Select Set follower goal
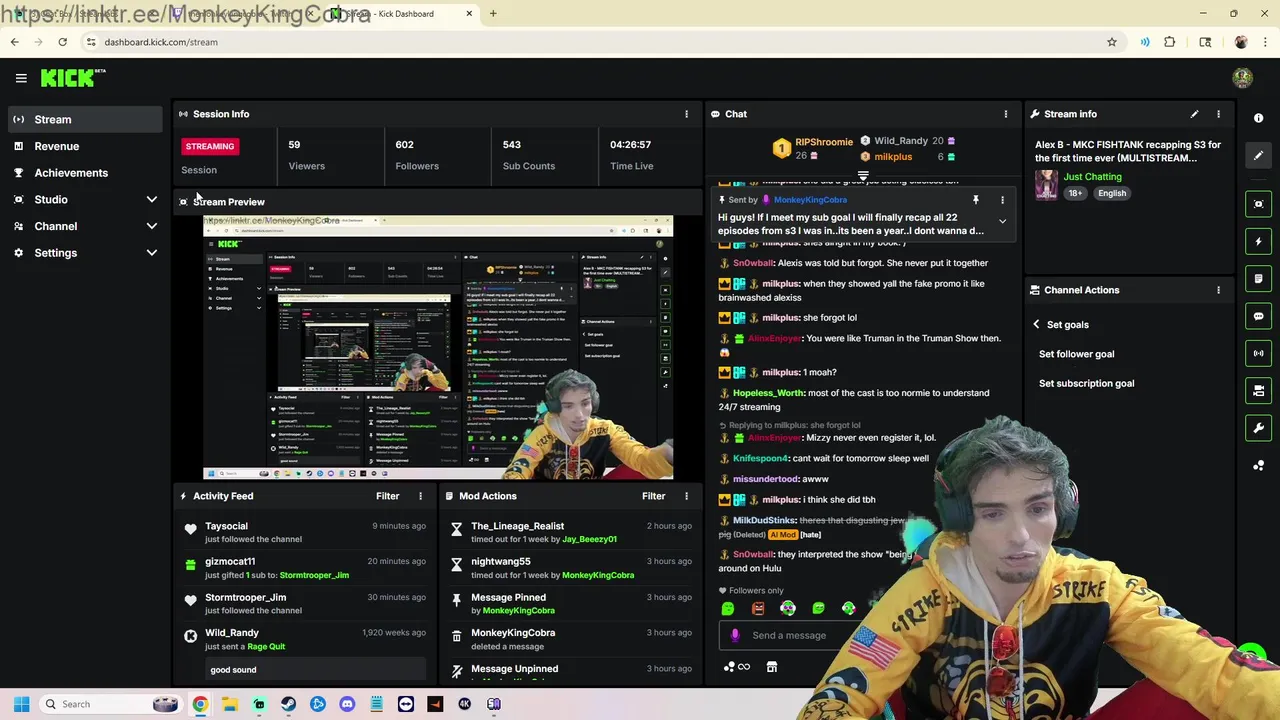 point(1076,354)
